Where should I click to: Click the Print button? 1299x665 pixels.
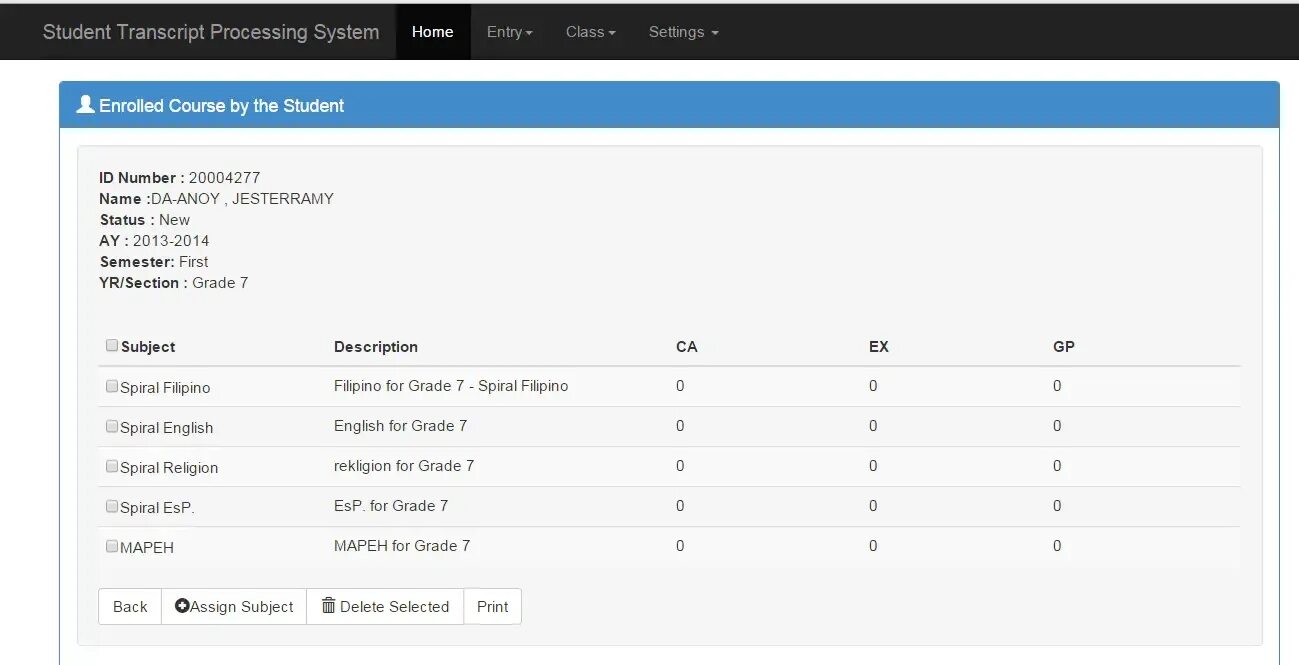click(x=492, y=606)
